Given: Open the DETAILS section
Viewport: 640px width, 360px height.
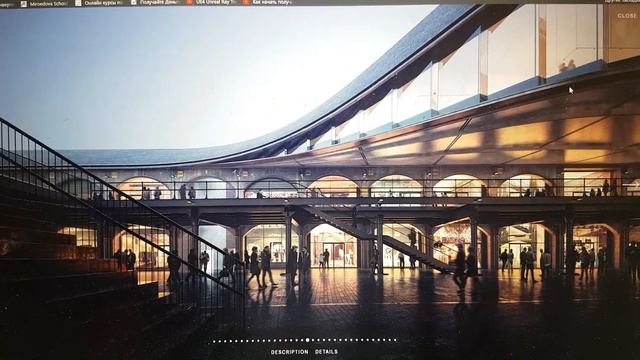Looking at the screenshot, I should (326, 352).
